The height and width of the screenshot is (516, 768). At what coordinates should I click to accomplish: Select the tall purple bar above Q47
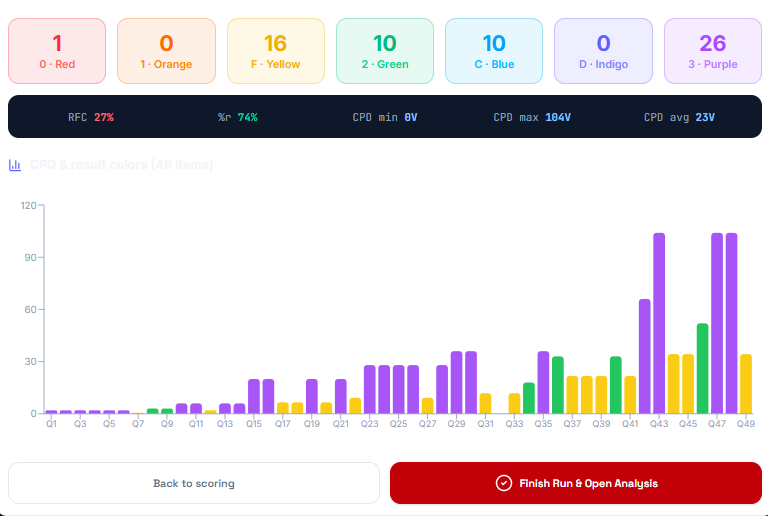tap(717, 323)
